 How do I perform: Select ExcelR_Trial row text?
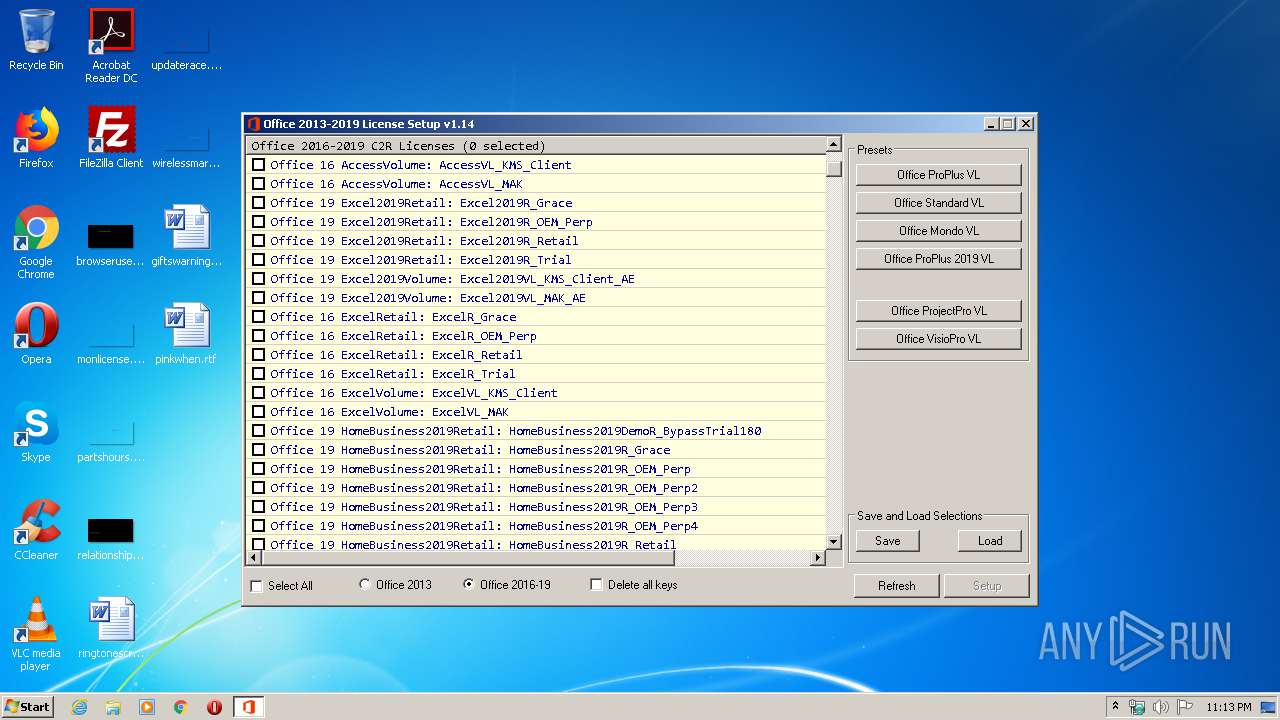tap(393, 374)
